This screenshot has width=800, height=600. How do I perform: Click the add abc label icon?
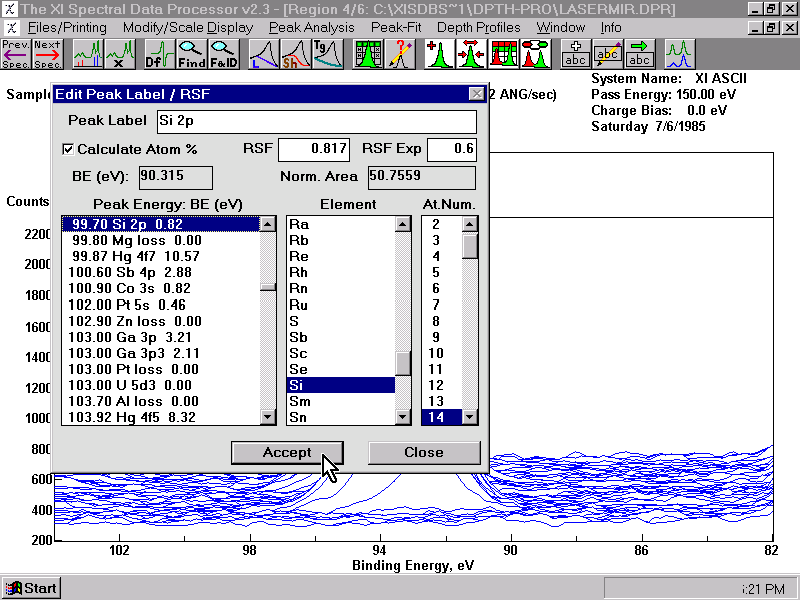tap(575, 54)
